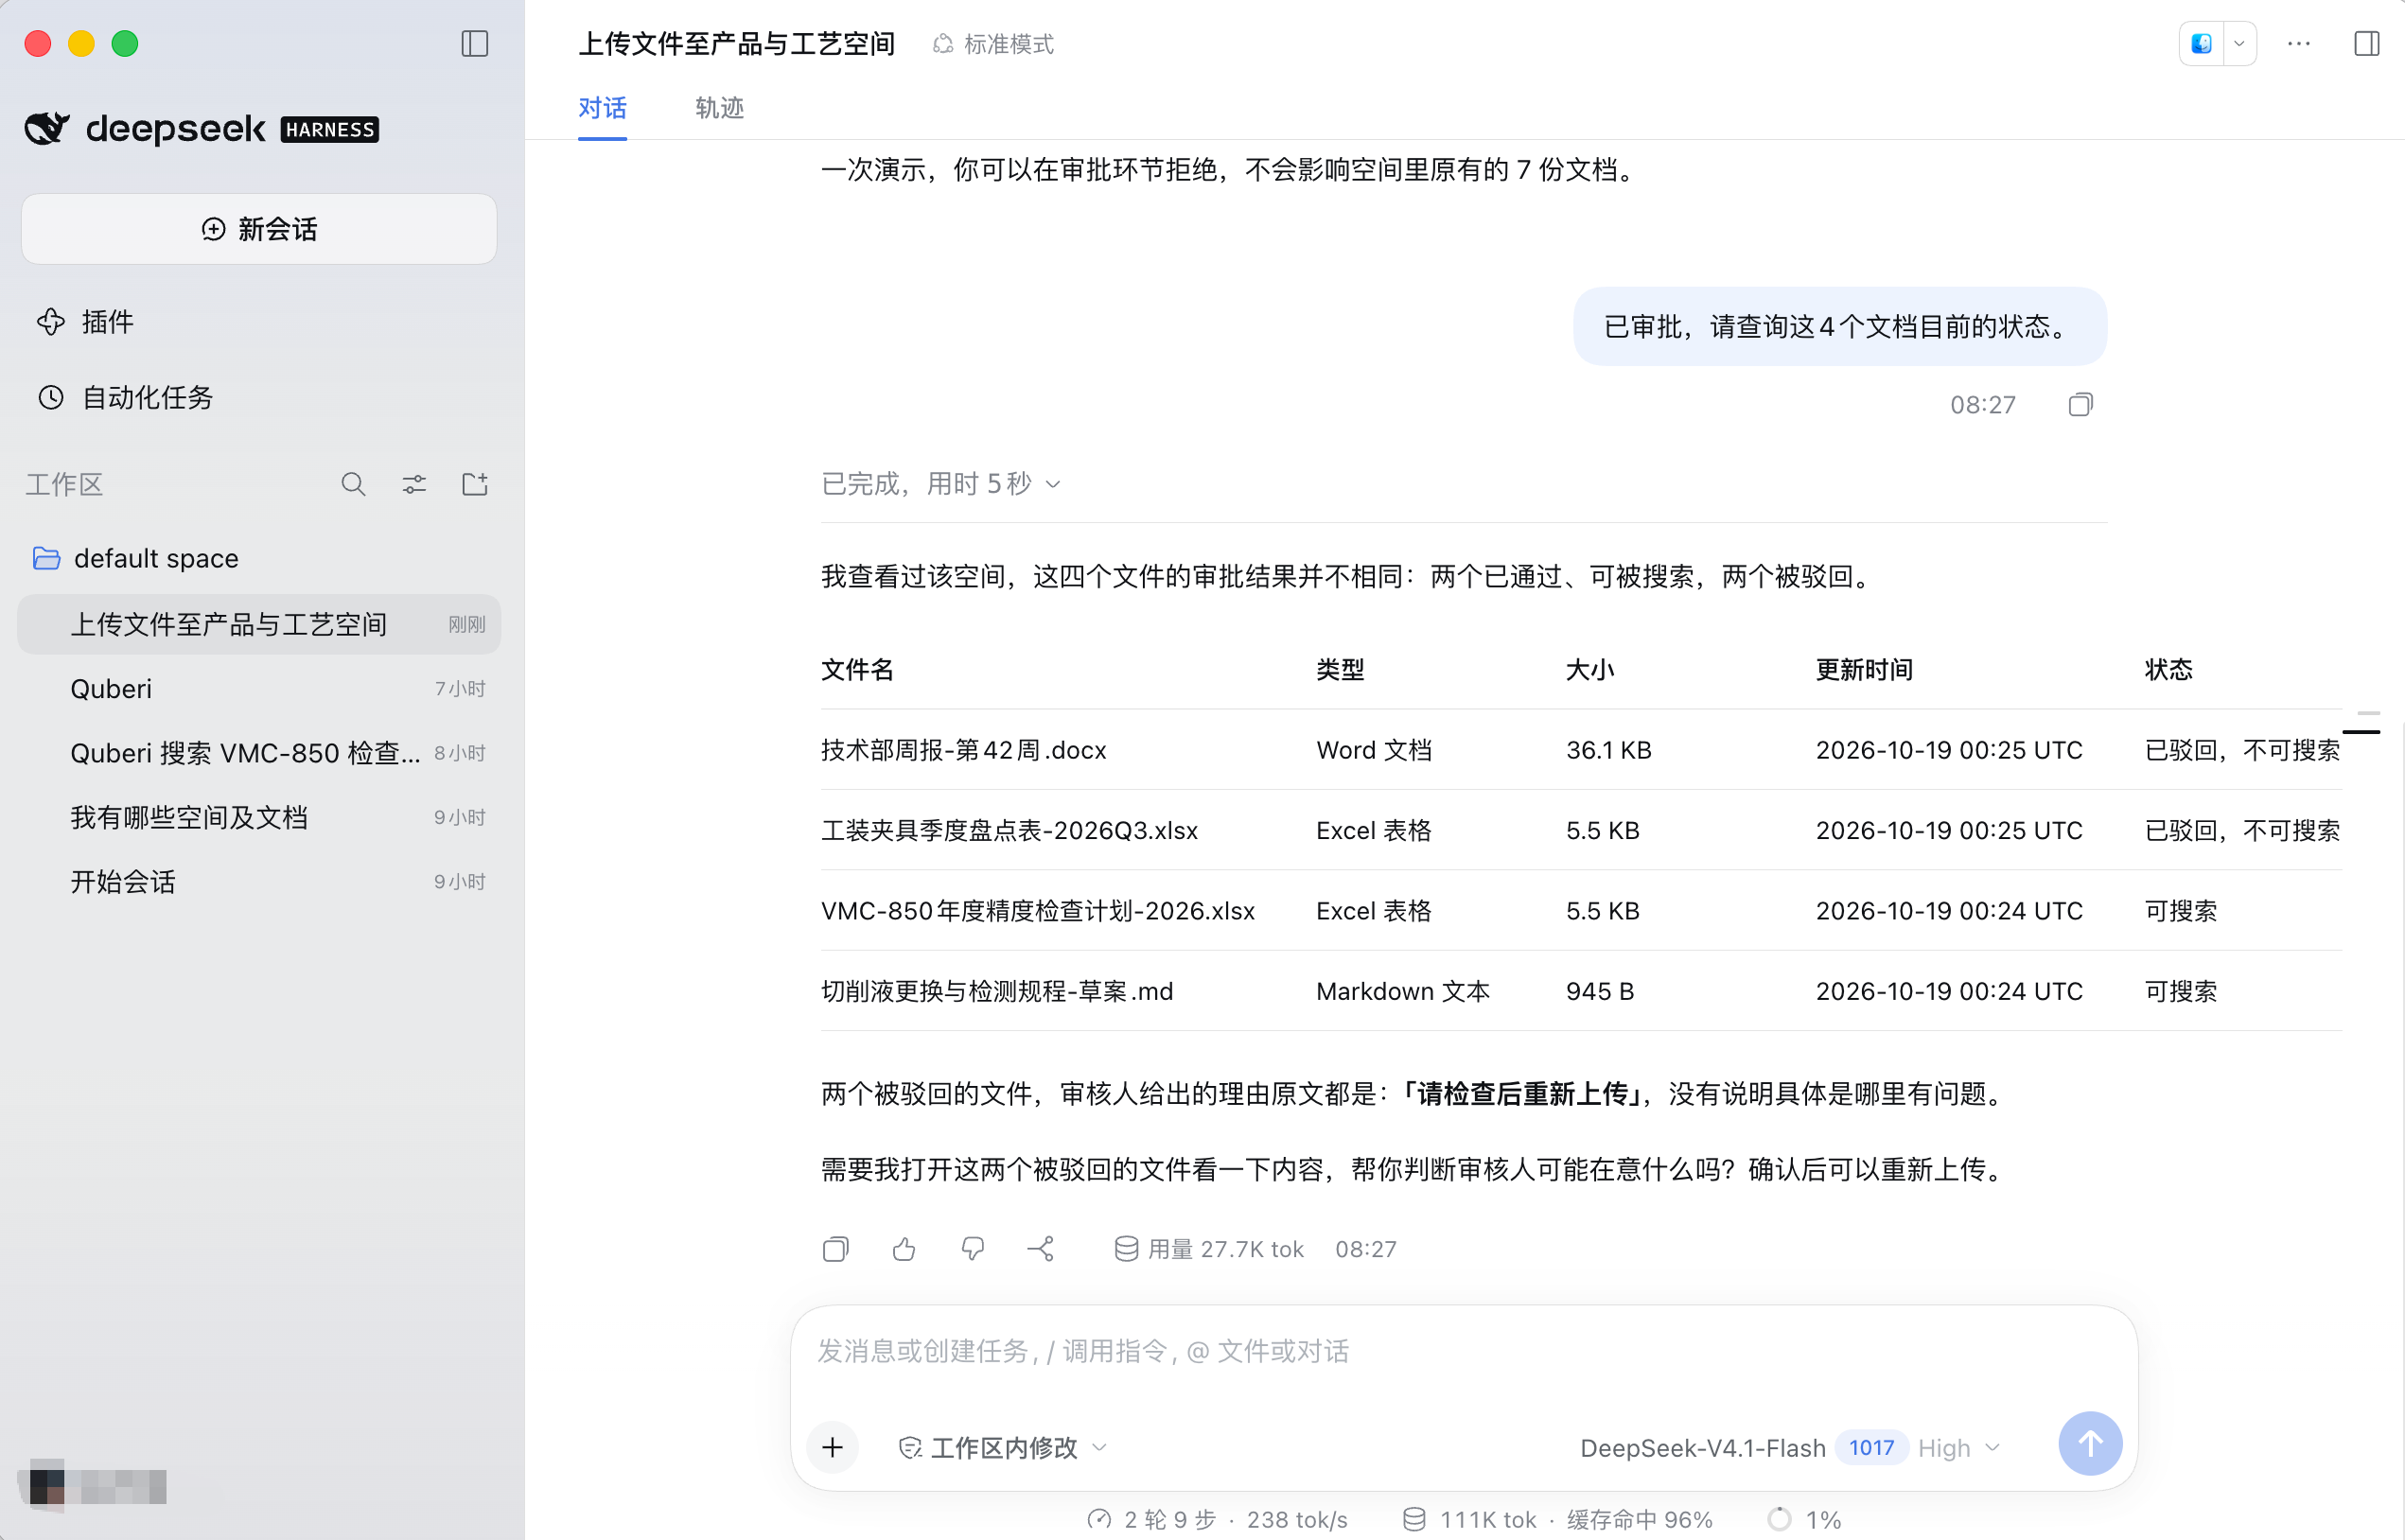Start a 新会话
The height and width of the screenshot is (1540, 2405).
[x=259, y=229]
